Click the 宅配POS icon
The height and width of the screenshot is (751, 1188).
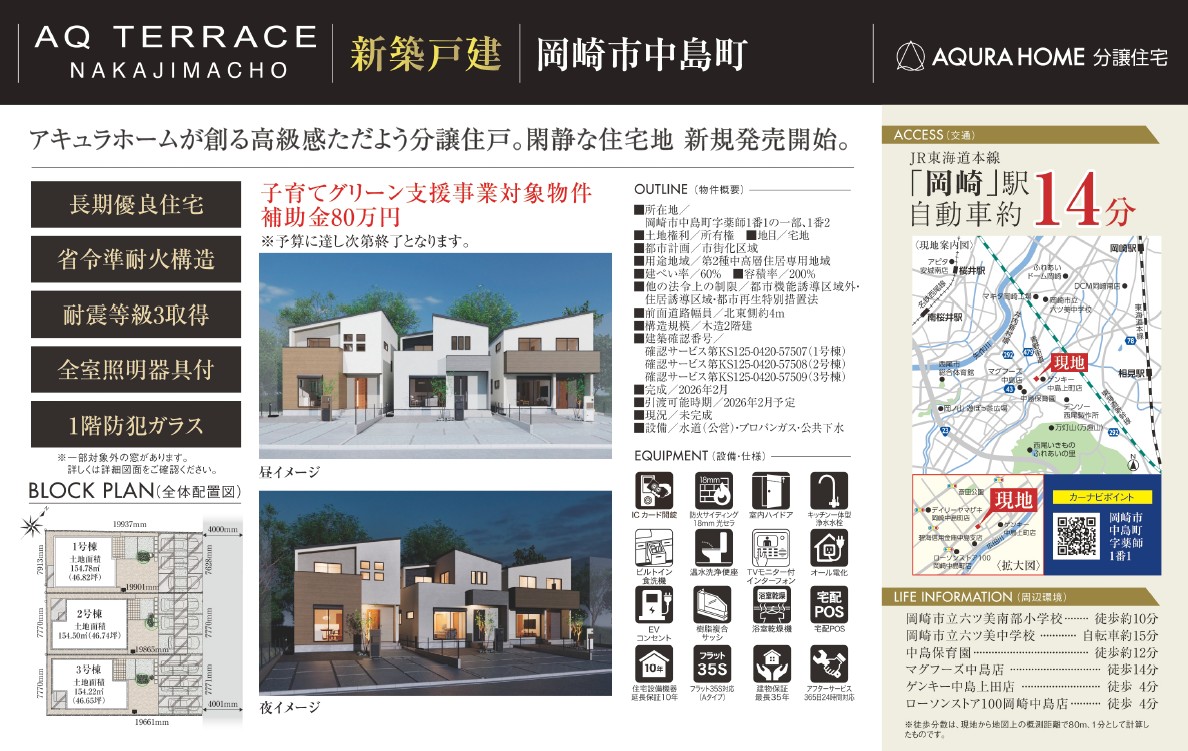[x=827, y=605]
